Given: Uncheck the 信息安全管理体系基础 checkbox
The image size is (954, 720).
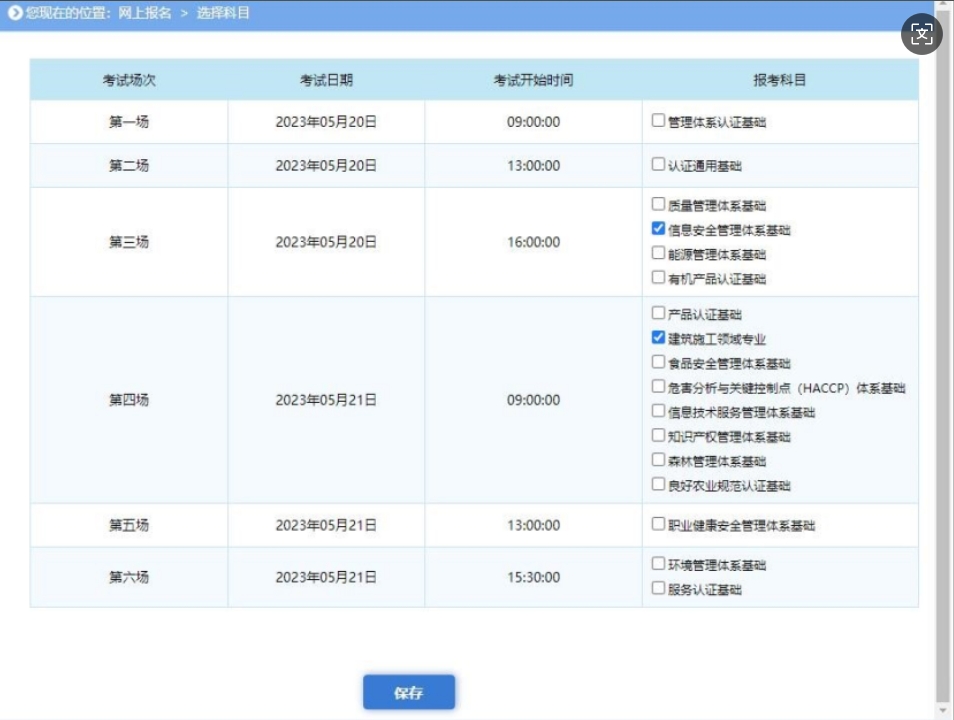Looking at the screenshot, I should tap(658, 228).
